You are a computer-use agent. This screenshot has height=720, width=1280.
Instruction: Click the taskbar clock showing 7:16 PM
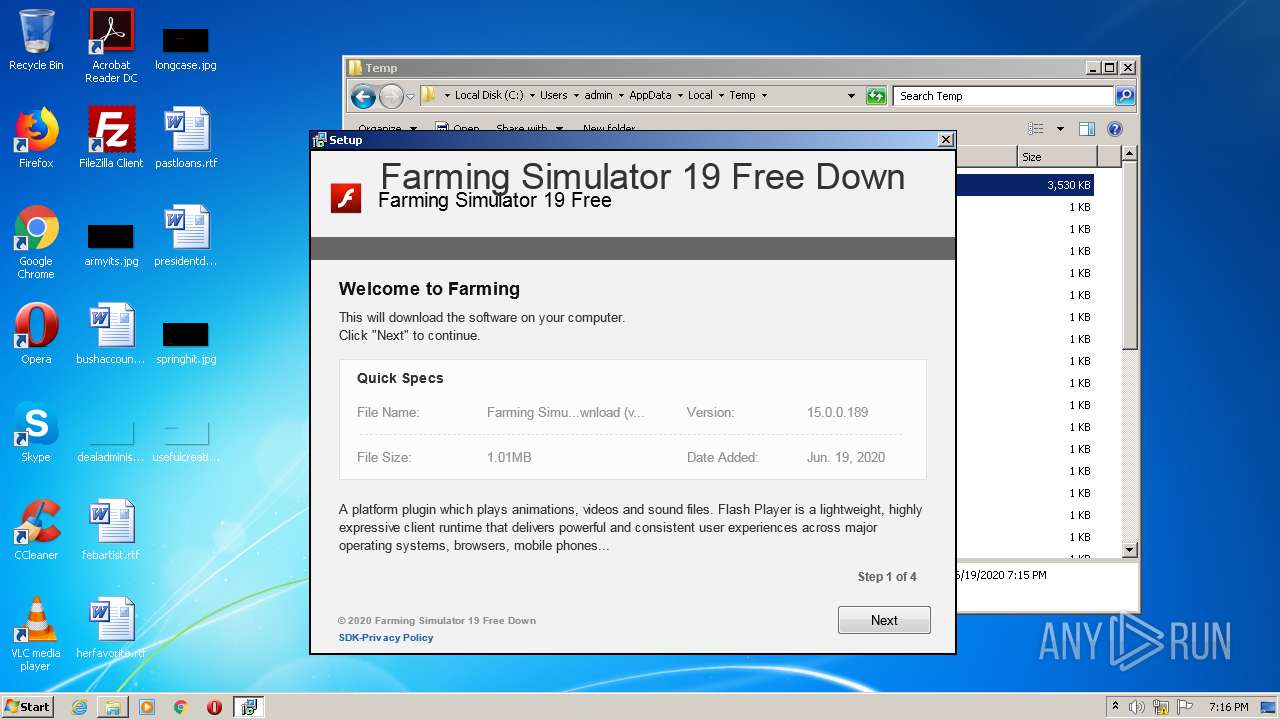1228,707
